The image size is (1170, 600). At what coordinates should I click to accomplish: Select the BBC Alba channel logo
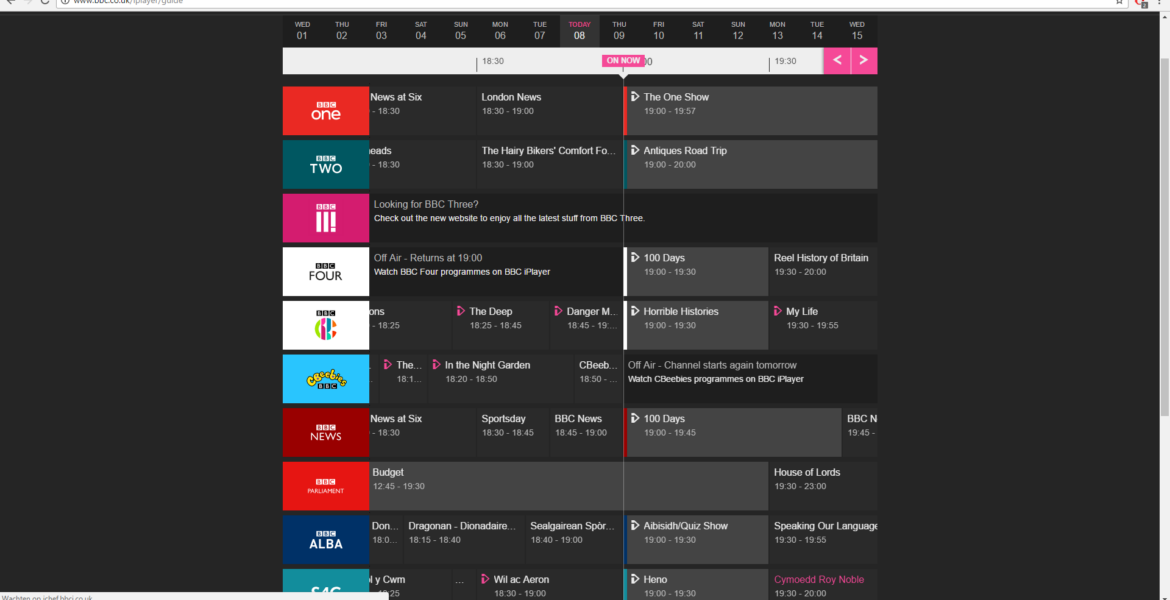[326, 539]
